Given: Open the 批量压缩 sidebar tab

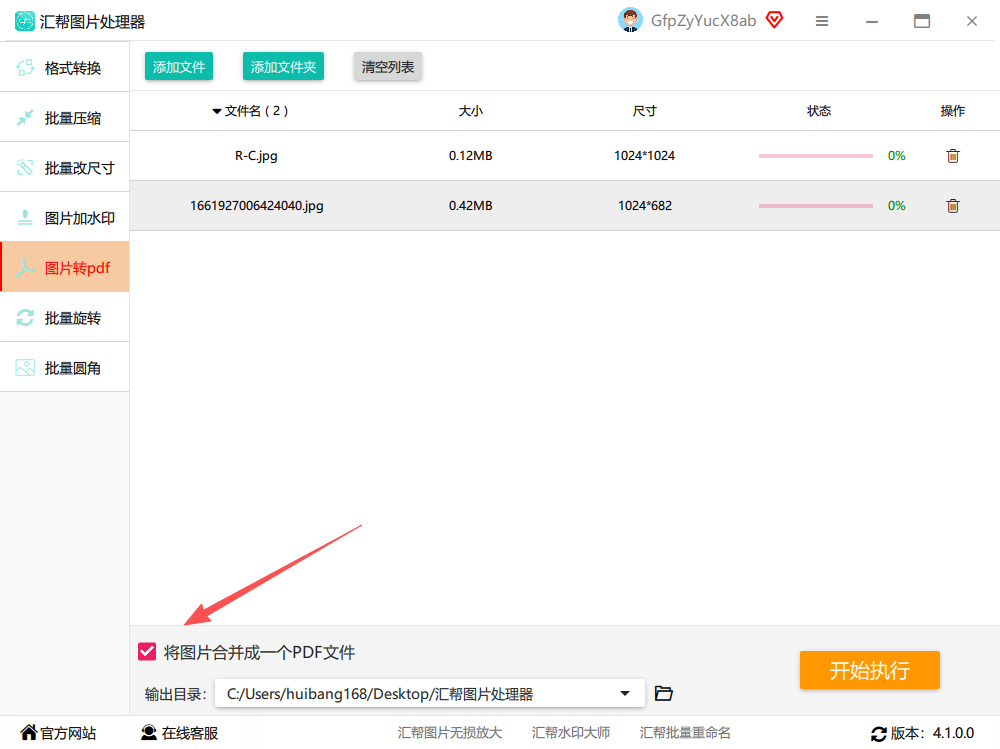Looking at the screenshot, I should [x=64, y=117].
